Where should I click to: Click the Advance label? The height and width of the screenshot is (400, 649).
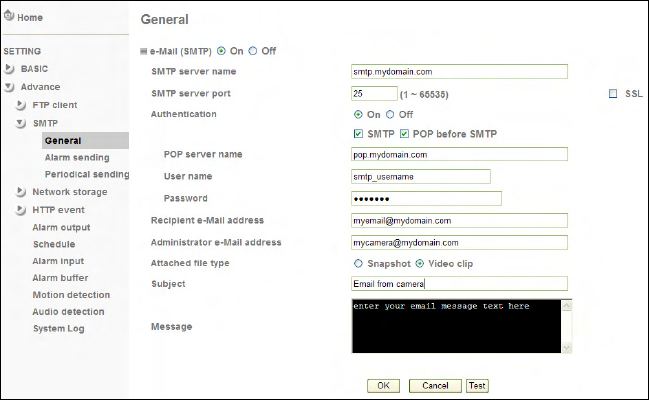(41, 87)
